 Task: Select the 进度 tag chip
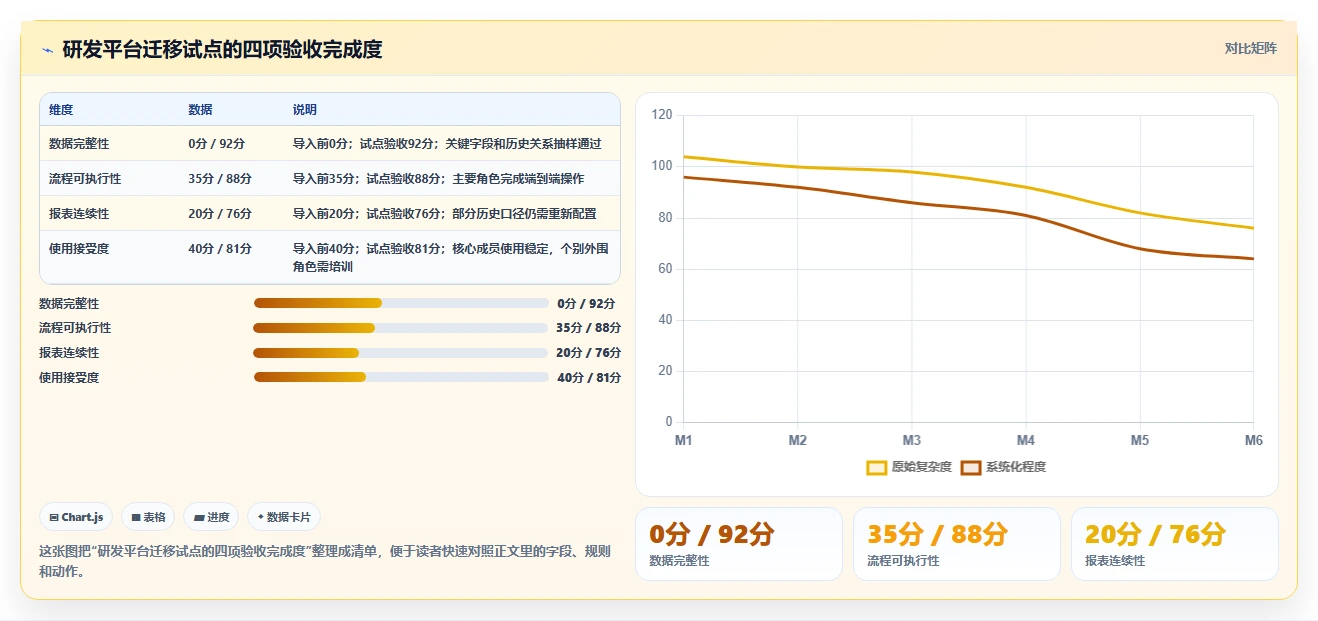tap(211, 517)
